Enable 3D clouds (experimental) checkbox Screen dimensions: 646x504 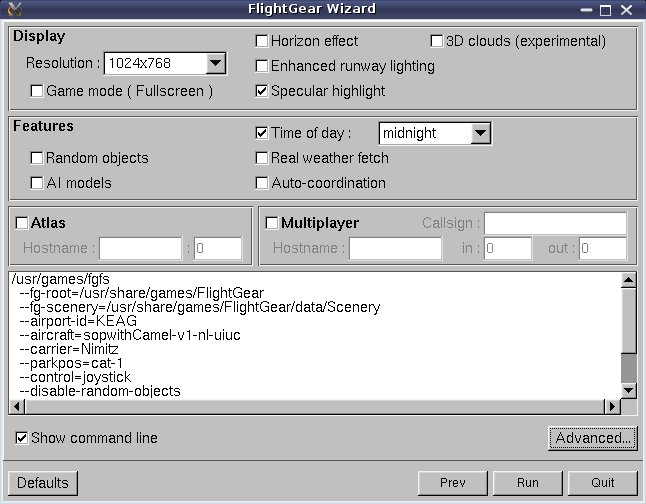pyautogui.click(x=436, y=41)
